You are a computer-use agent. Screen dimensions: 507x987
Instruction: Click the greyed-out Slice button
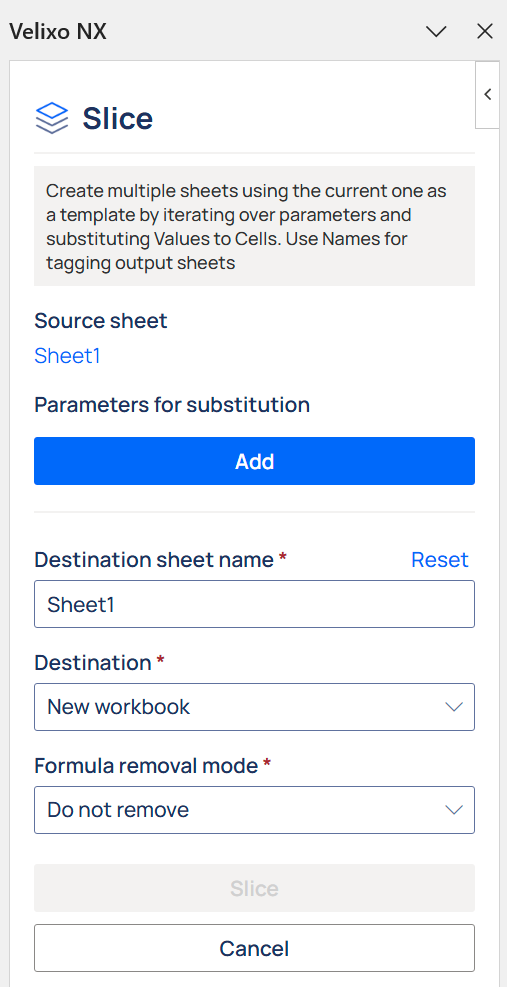tap(254, 888)
